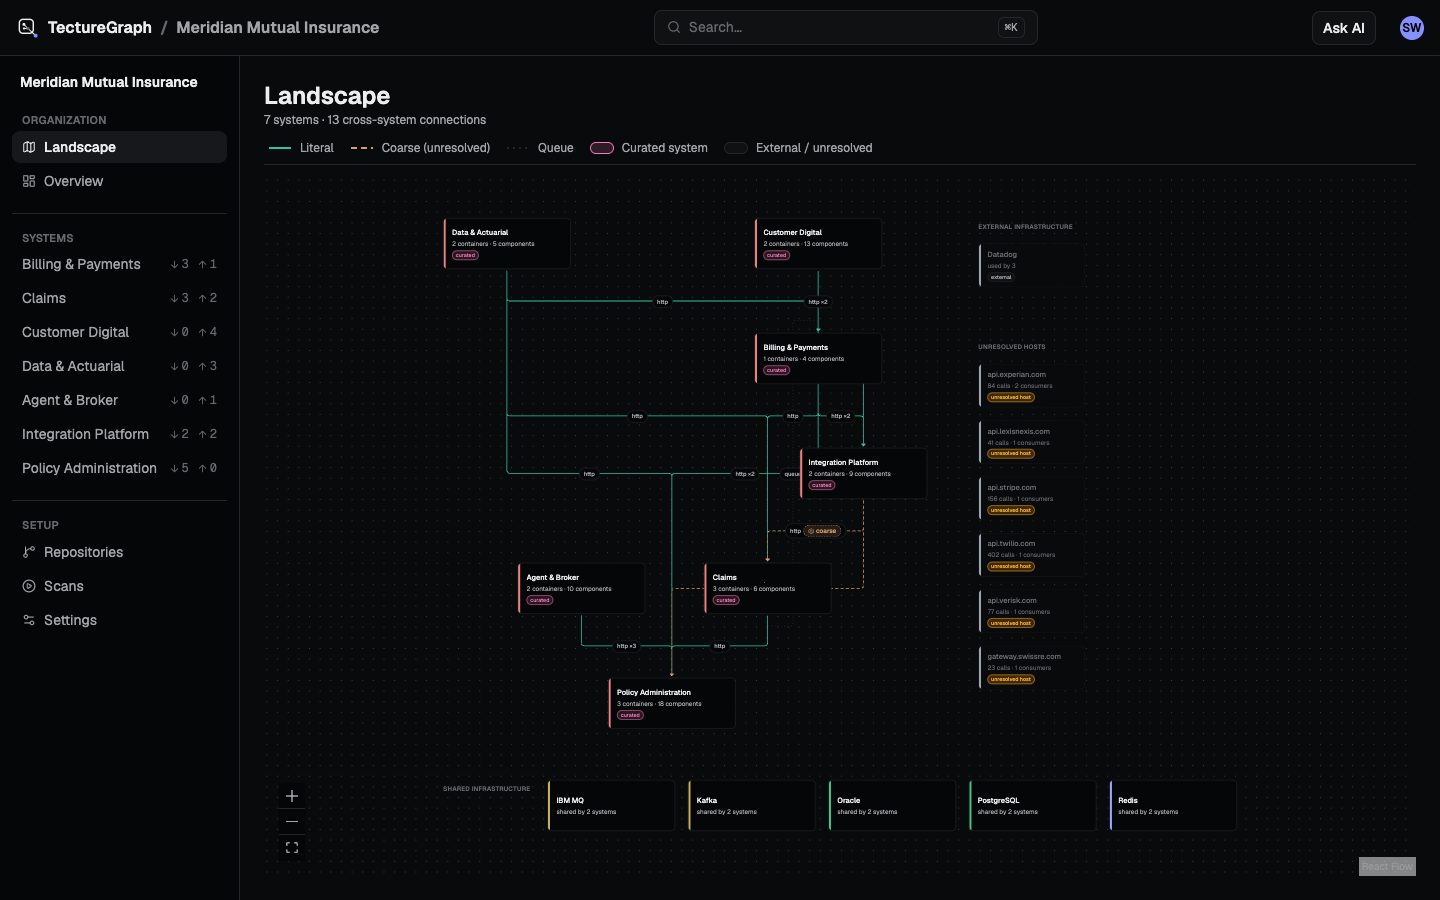Click the Agent & Broker graph node
Image resolution: width=1440 pixels, height=900 pixels.
[x=581, y=588]
